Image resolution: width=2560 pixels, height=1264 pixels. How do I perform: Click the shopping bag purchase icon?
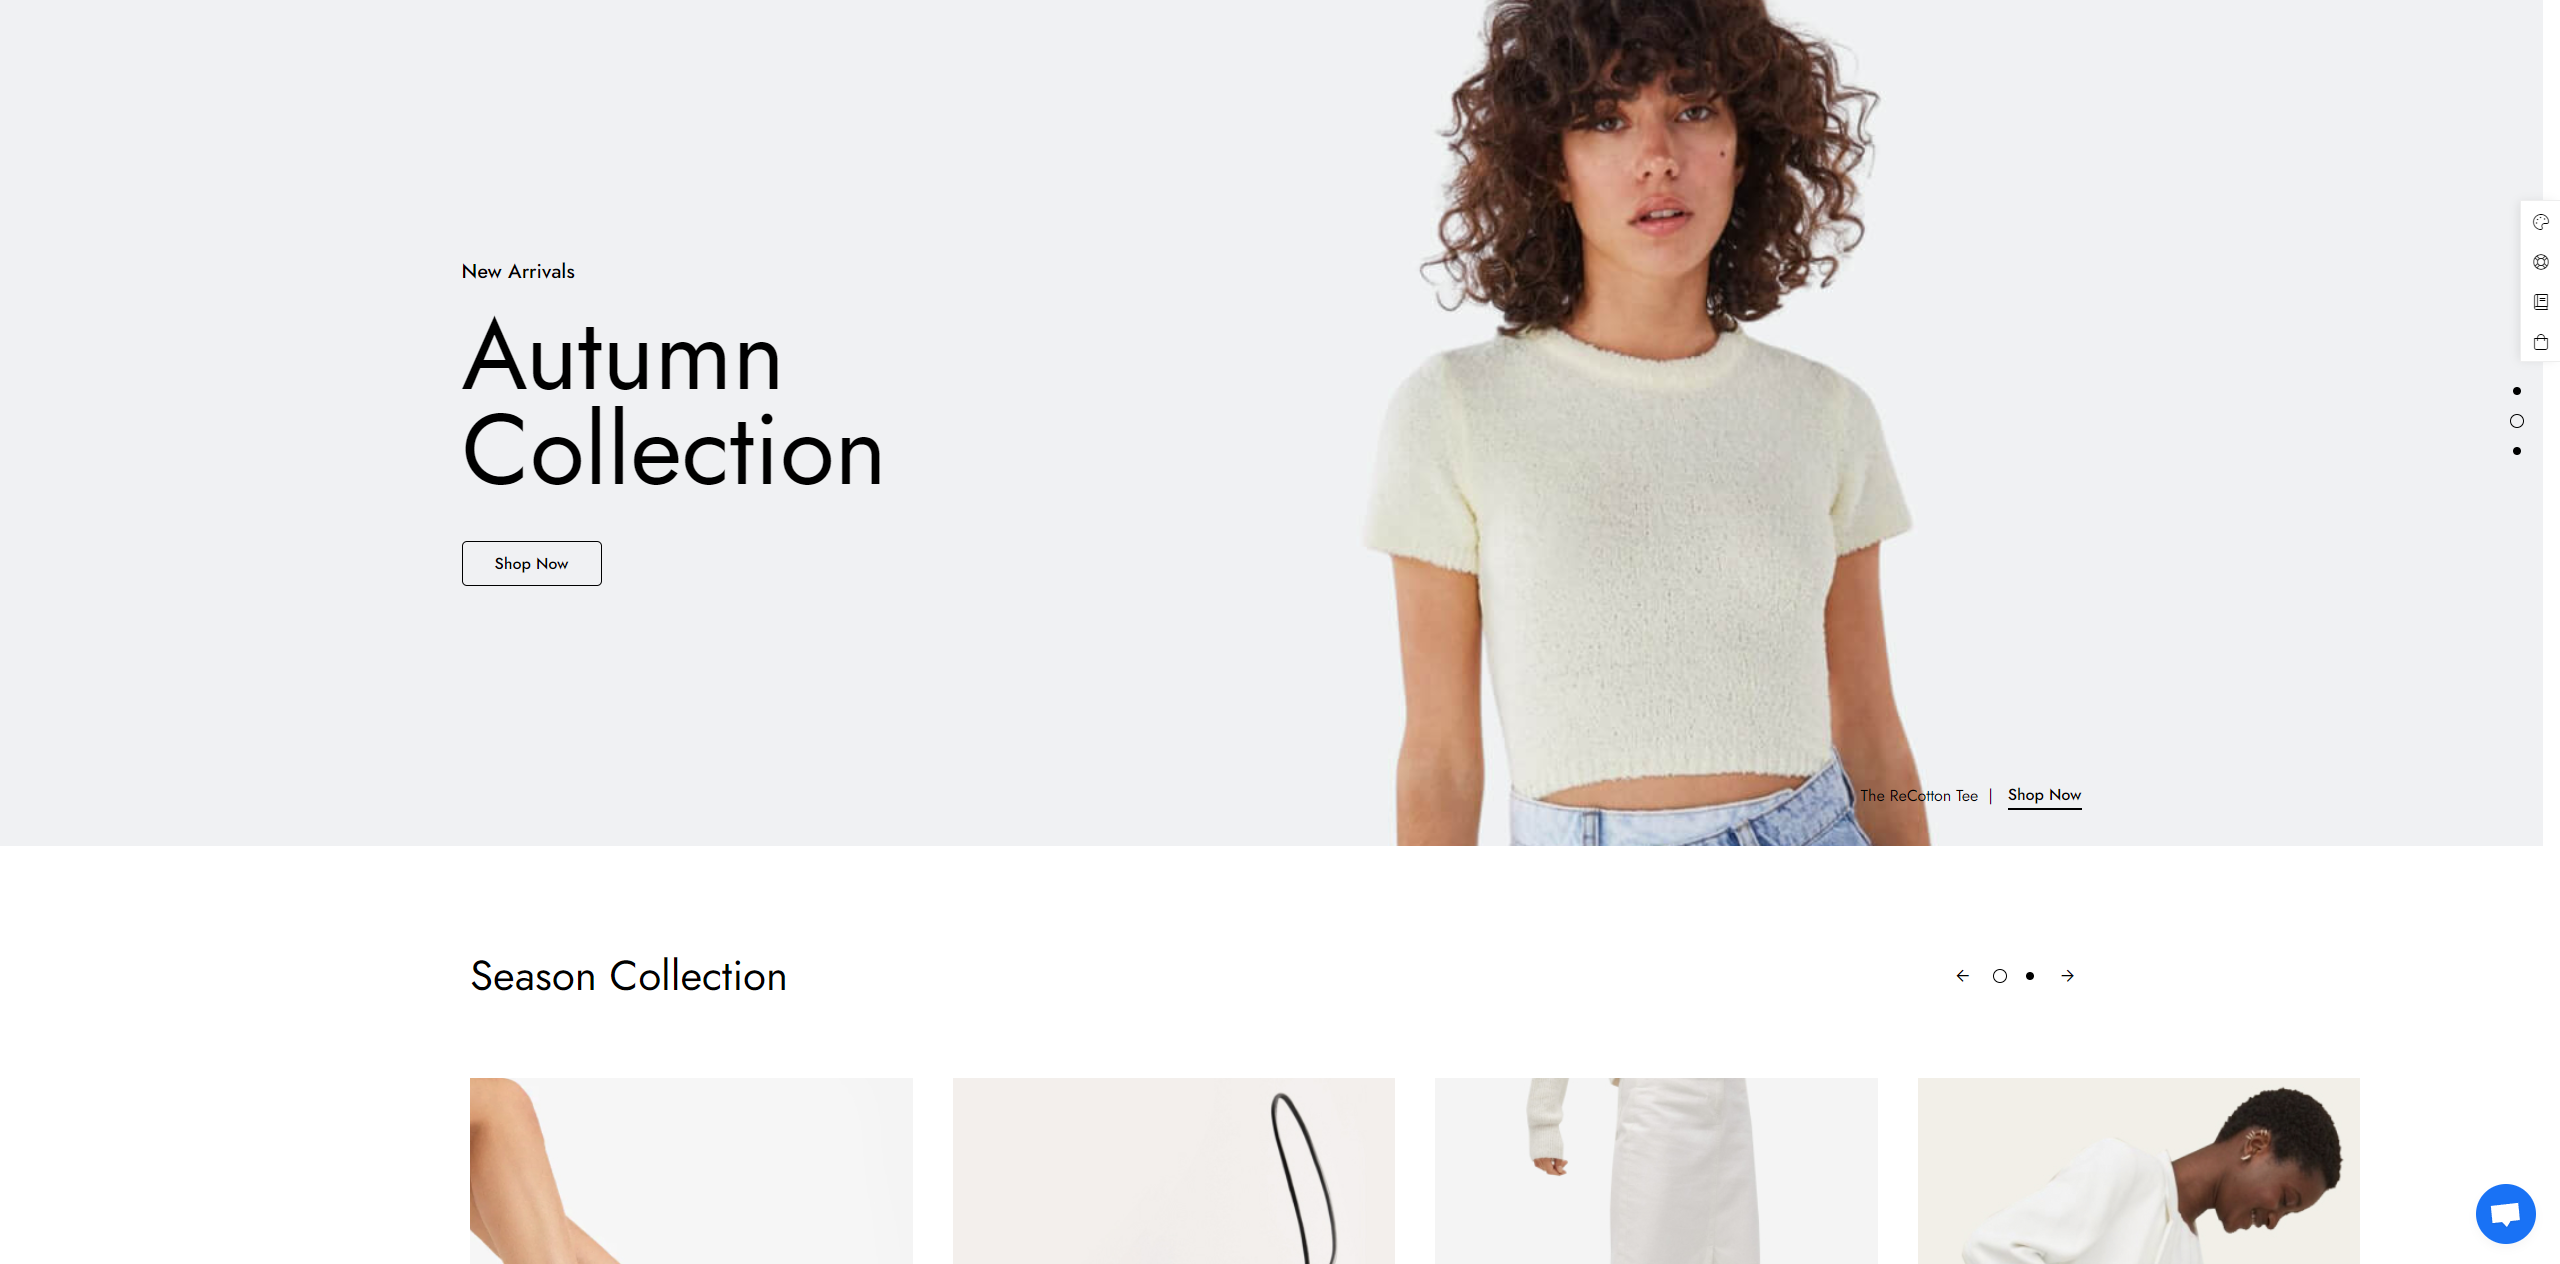point(2540,342)
